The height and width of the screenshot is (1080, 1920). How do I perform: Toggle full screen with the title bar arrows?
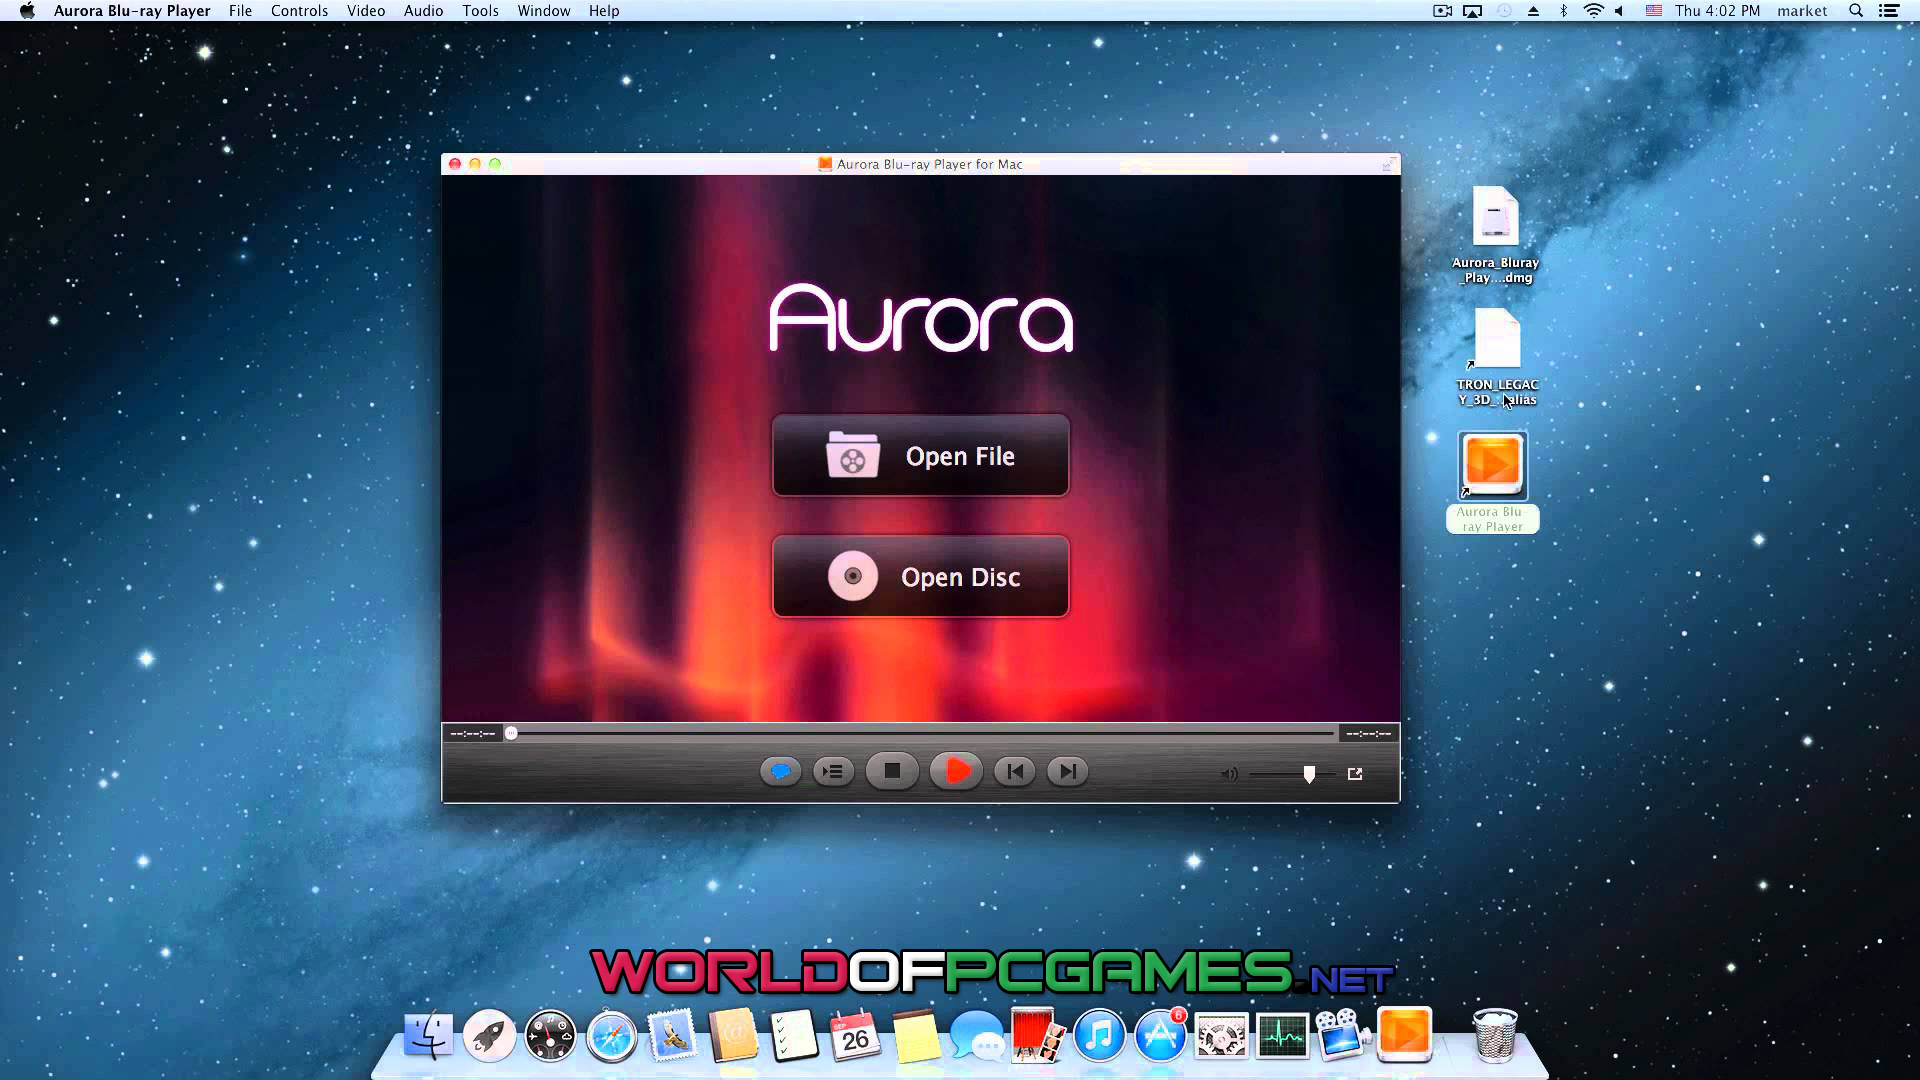click(1388, 164)
